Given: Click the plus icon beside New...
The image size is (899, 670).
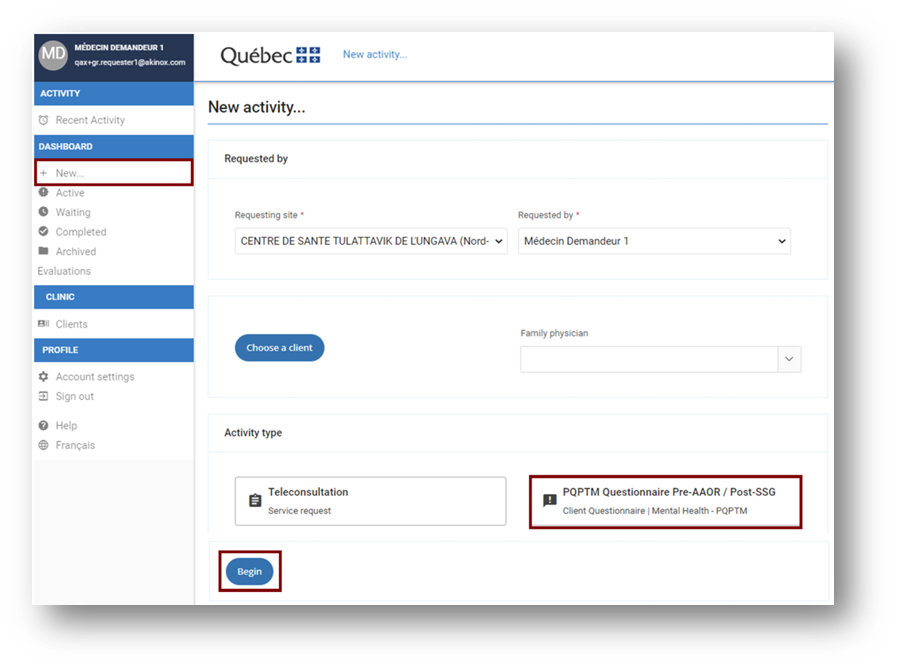Looking at the screenshot, I should [x=44, y=173].
